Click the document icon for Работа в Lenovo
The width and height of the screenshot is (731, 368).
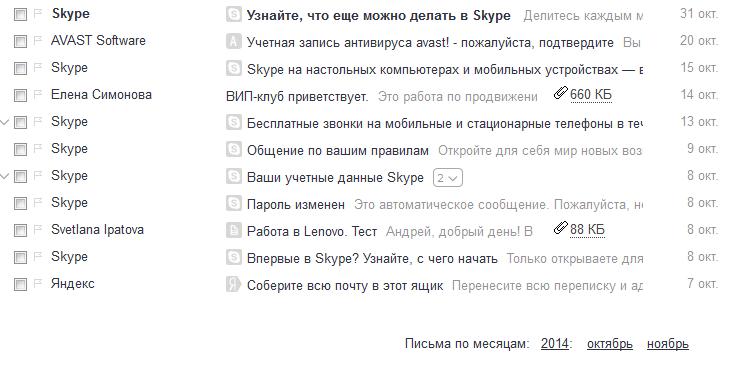[x=234, y=230]
